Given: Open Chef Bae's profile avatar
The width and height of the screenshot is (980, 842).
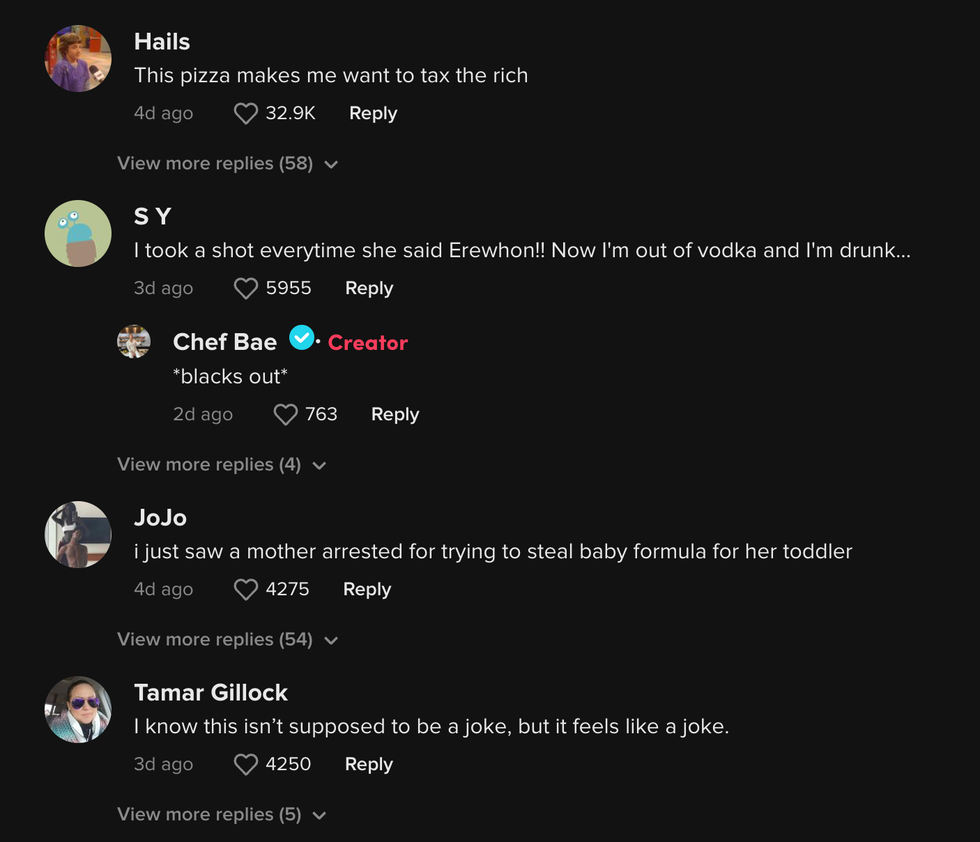Looking at the screenshot, I should [134, 341].
